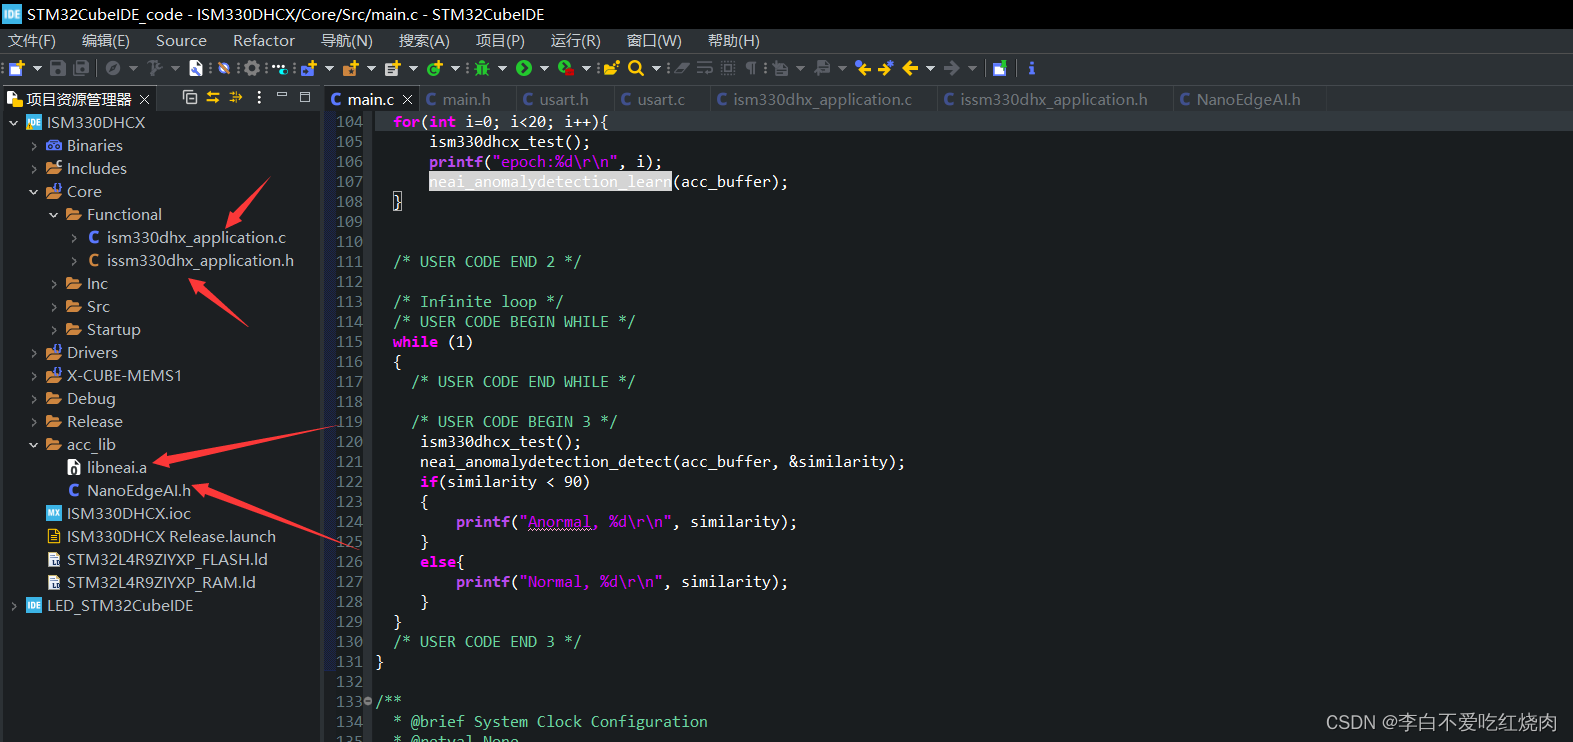Click the Forward navigation grey arrow

click(x=951, y=68)
